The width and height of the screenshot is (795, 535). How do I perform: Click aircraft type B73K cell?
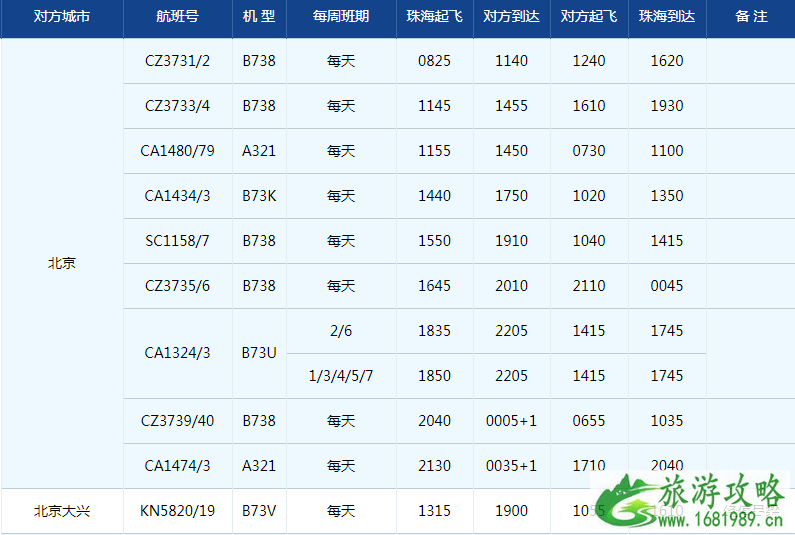point(259,196)
